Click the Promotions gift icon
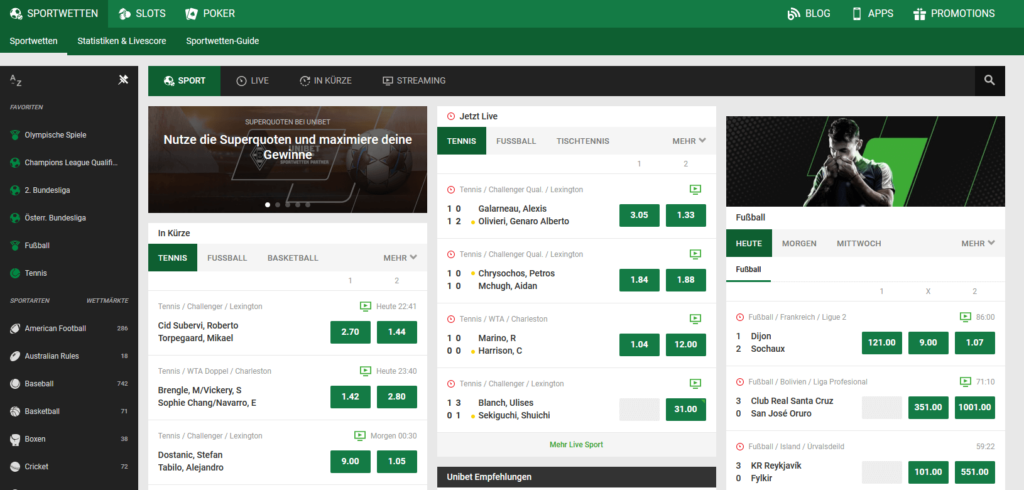The image size is (1024, 490). pos(920,14)
